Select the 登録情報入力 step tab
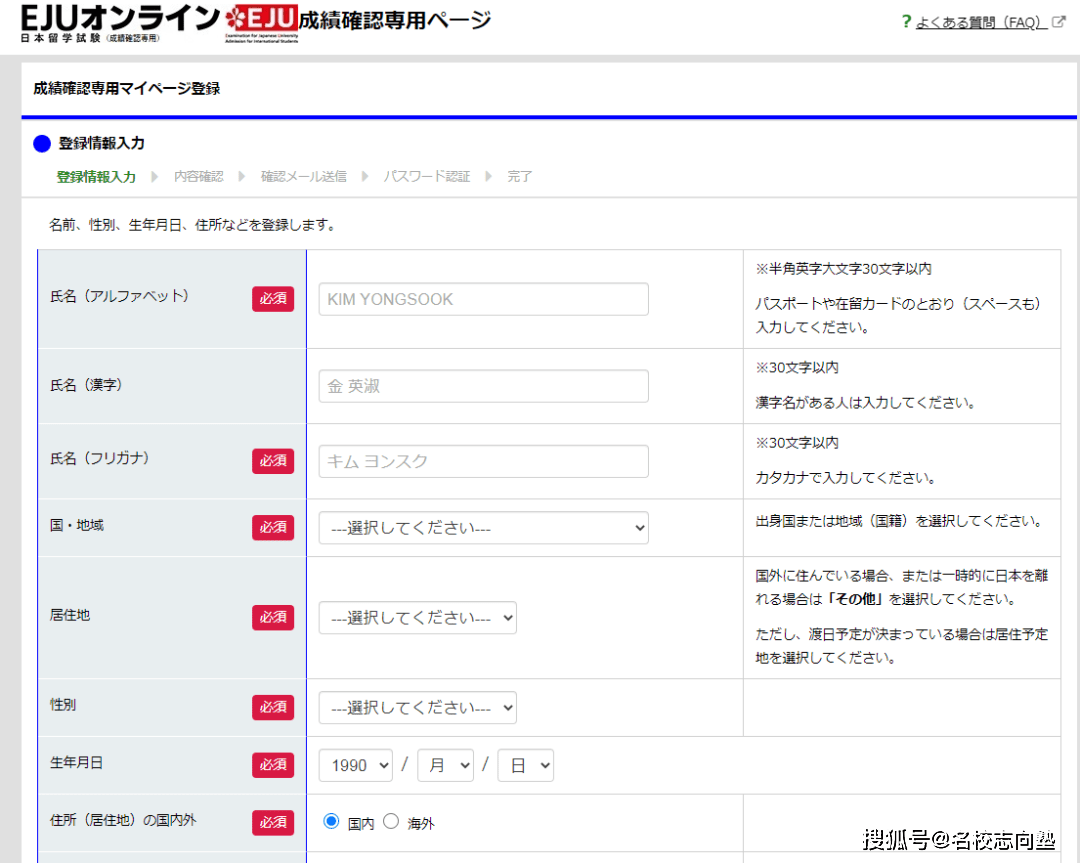 tap(96, 177)
